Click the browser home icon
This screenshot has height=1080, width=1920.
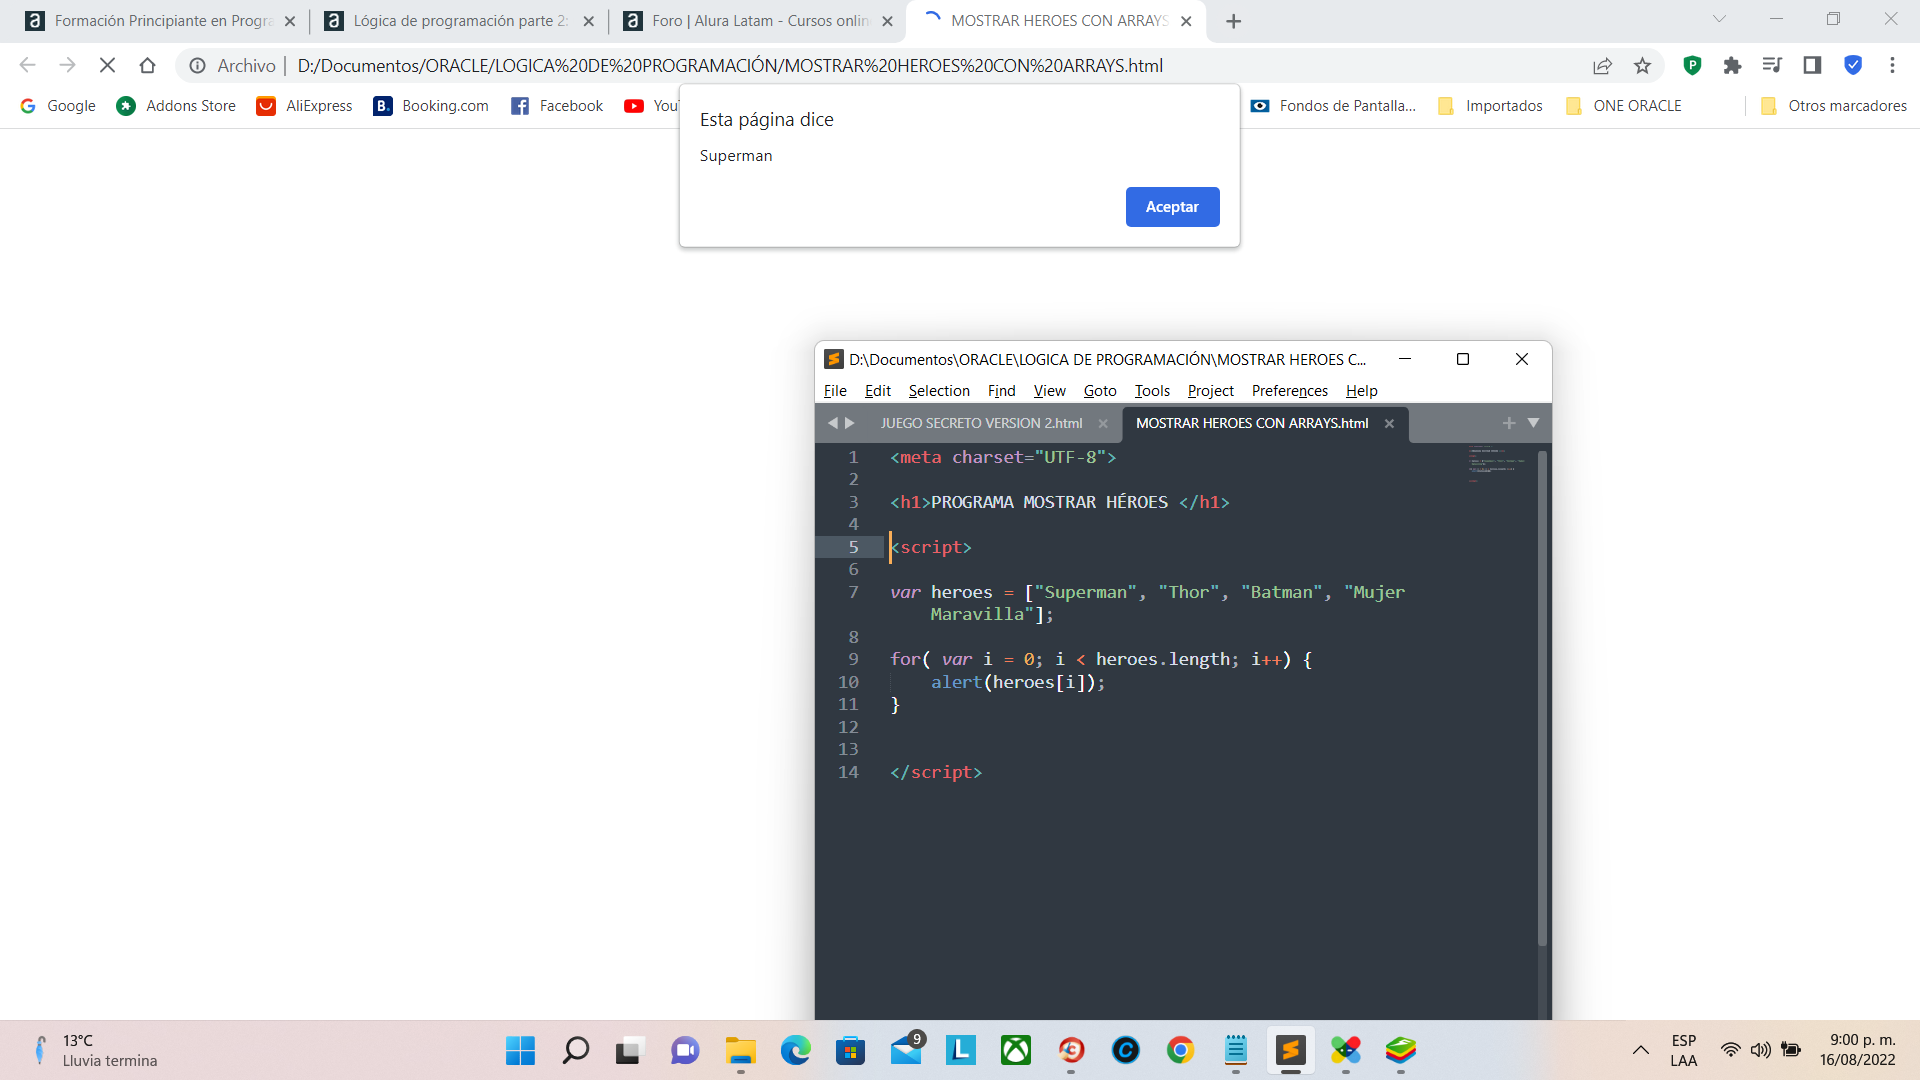[147, 65]
